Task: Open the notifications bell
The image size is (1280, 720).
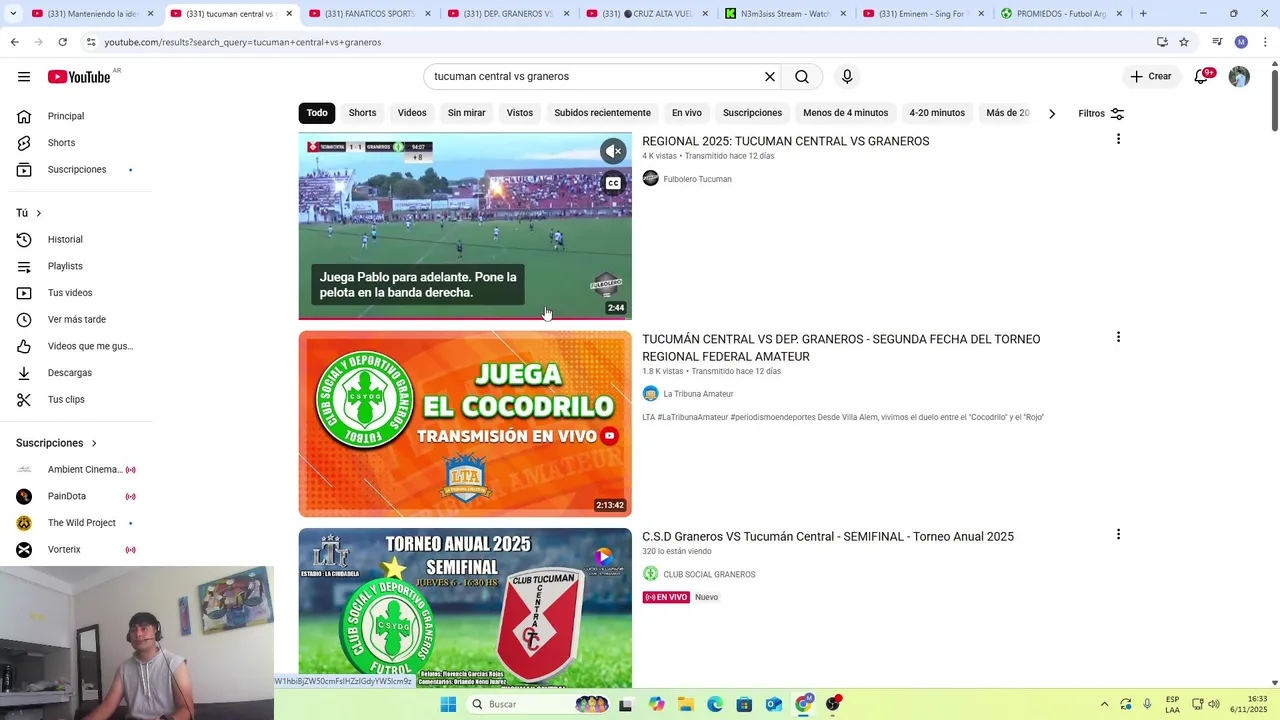Action: pos(1201,77)
